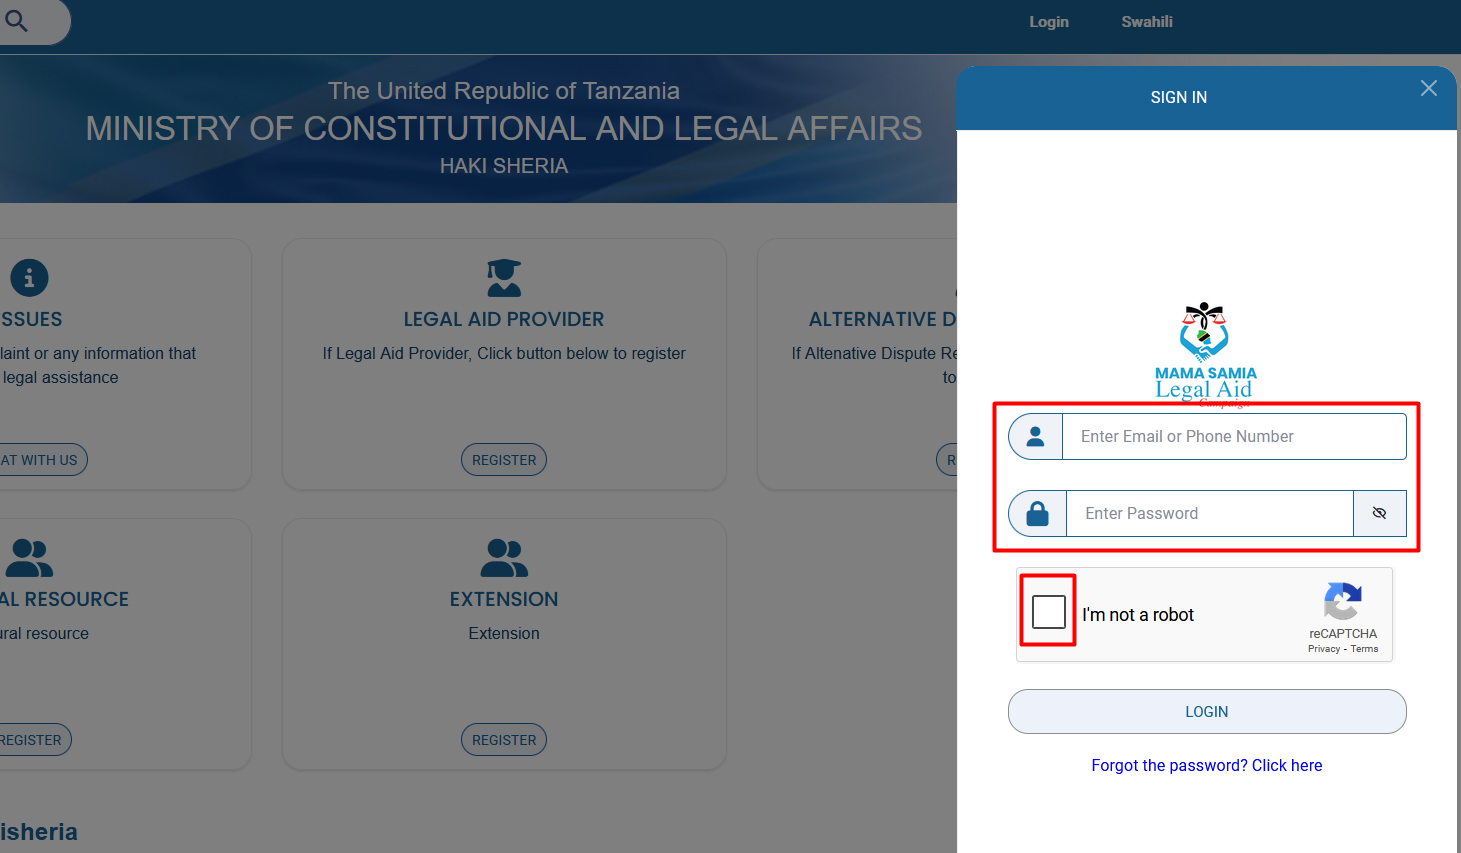Click the Legal Aid Provider graduate icon
This screenshot has height=853, width=1461.
504,278
